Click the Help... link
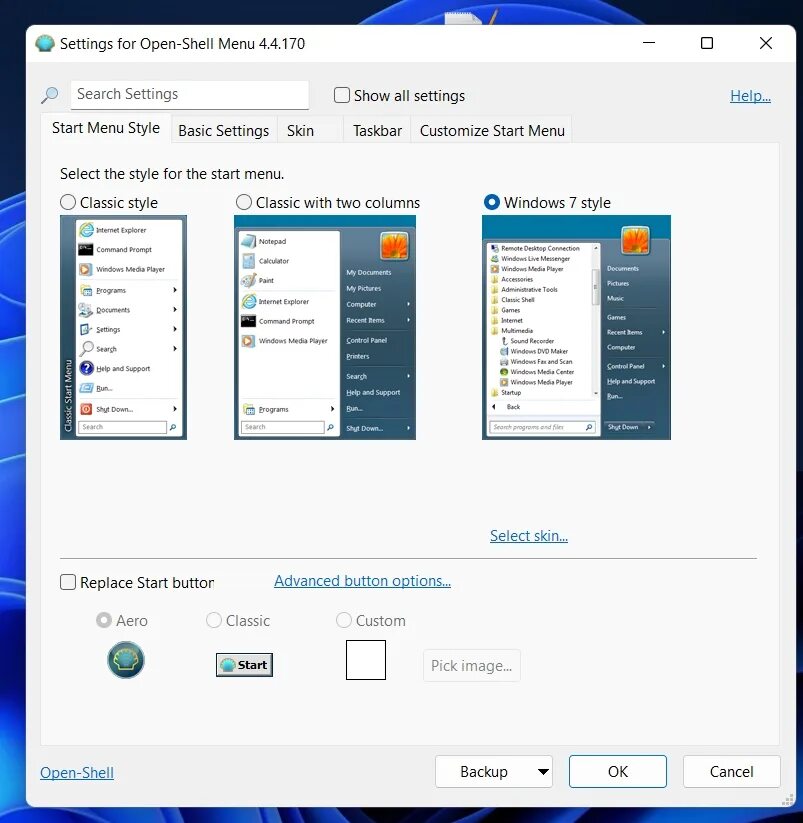Viewport: 803px width, 823px height. click(750, 96)
